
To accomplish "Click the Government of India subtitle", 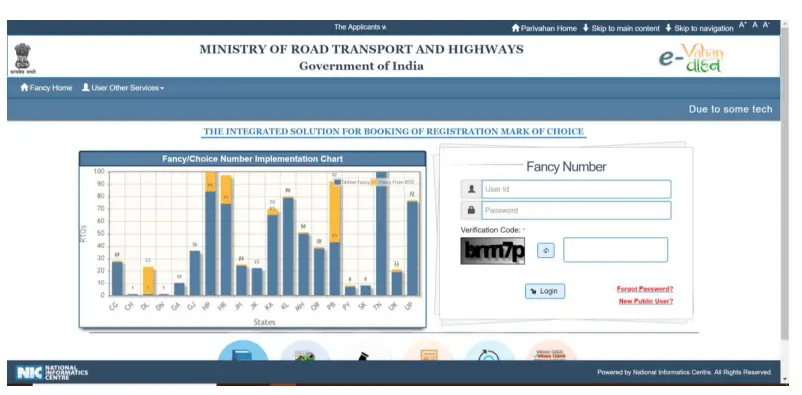I will point(361,66).
